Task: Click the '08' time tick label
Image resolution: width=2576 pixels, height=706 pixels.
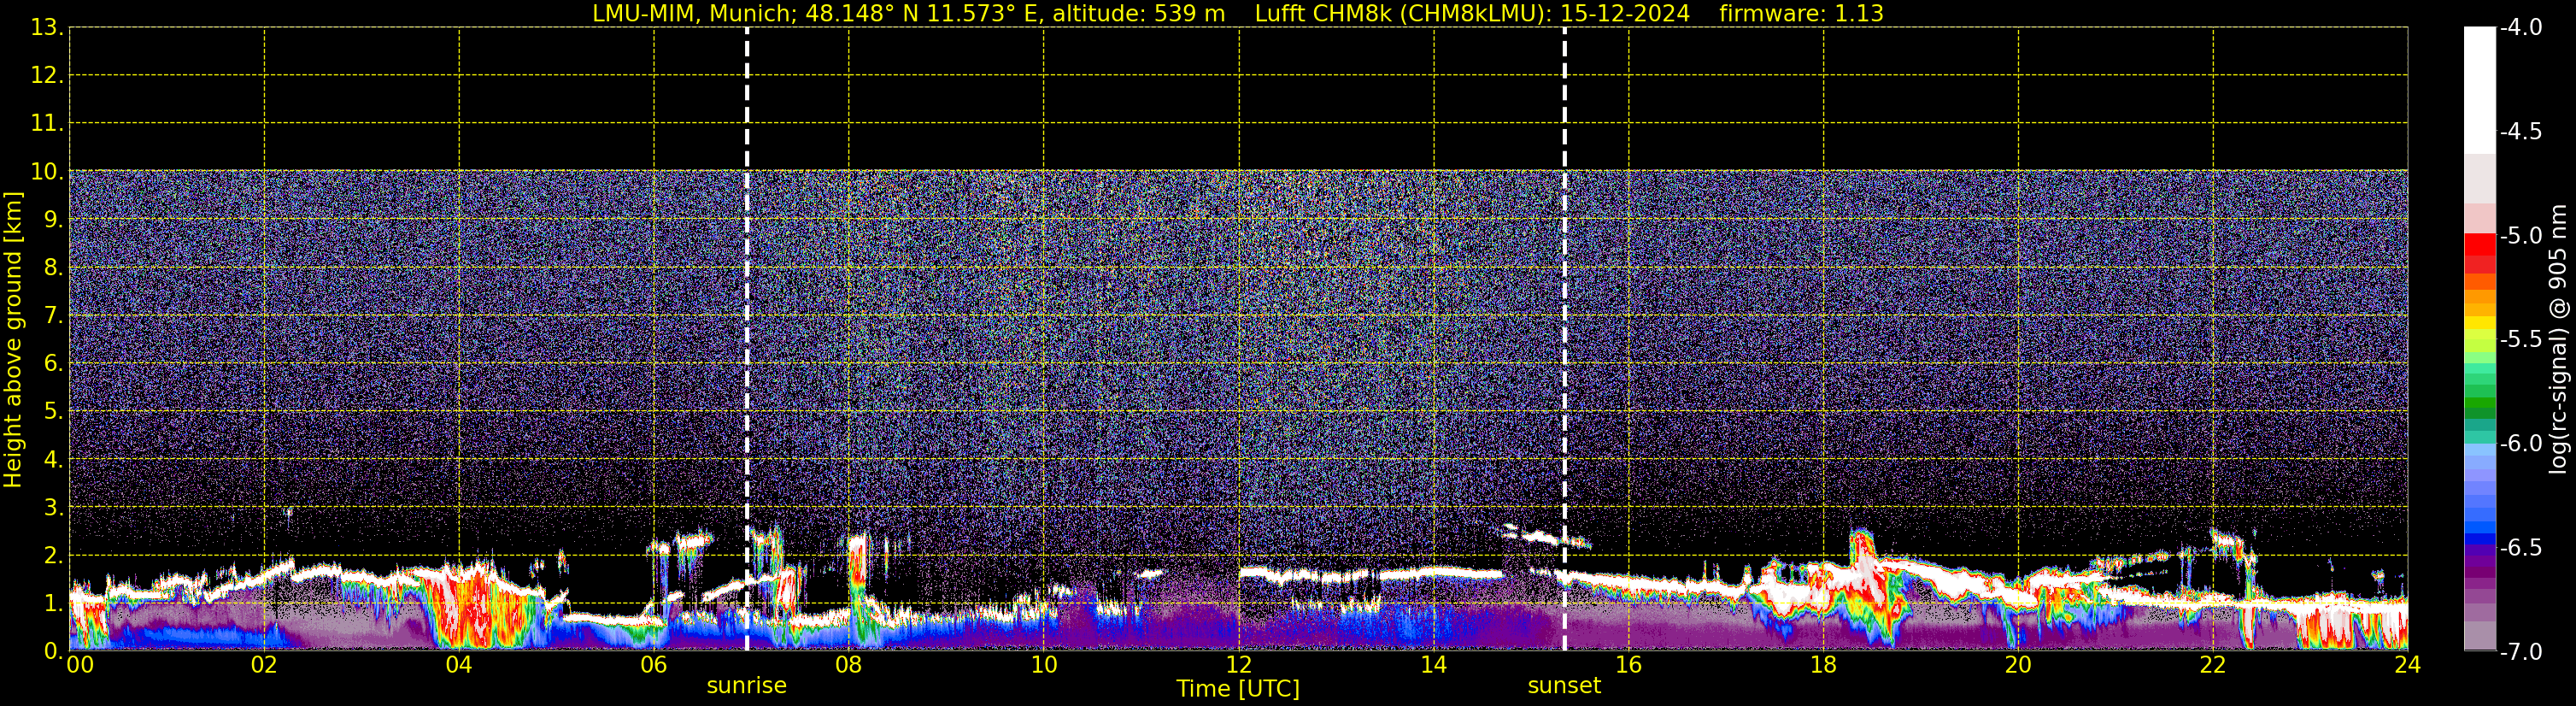Action: (849, 665)
